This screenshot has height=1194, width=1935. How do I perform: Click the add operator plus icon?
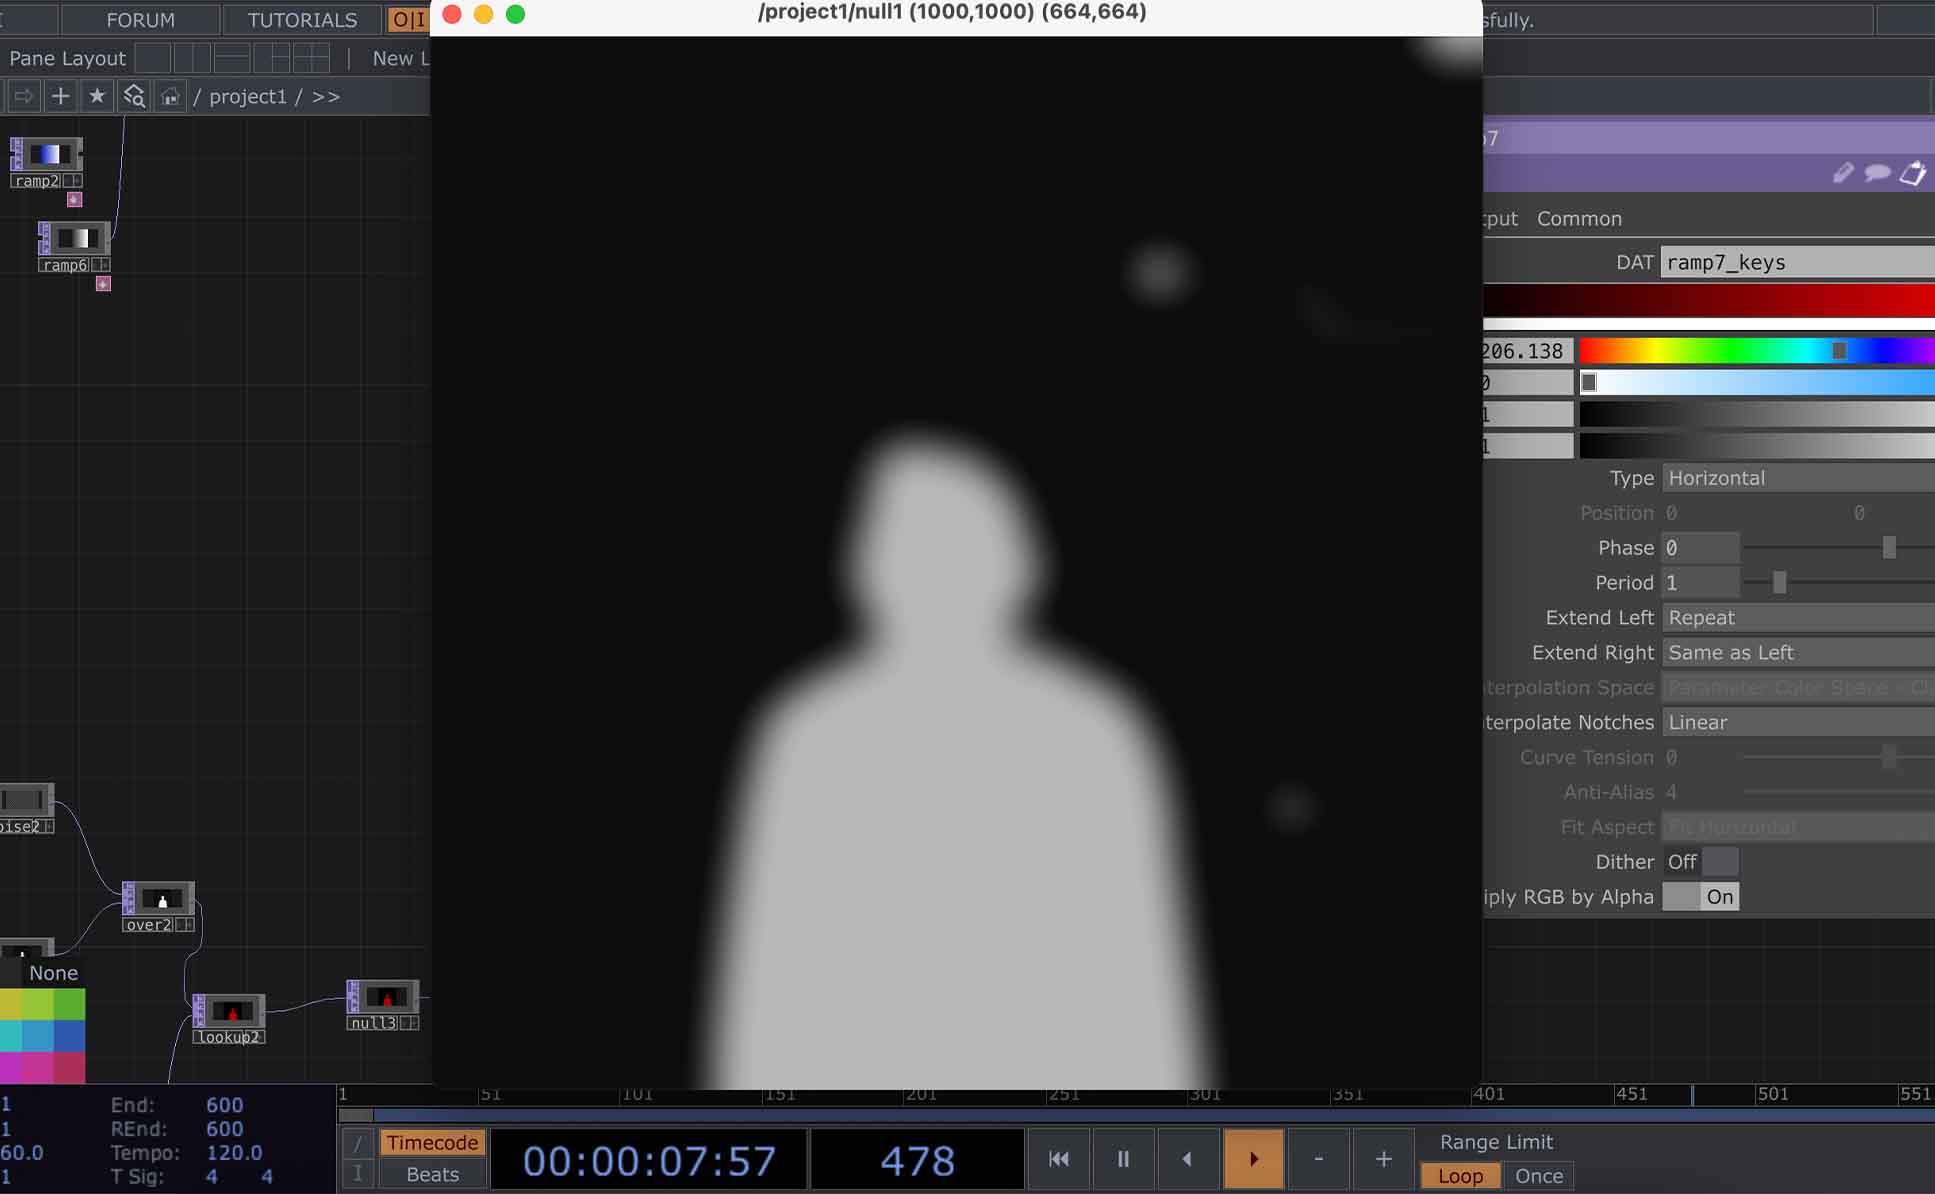pyautogui.click(x=60, y=96)
